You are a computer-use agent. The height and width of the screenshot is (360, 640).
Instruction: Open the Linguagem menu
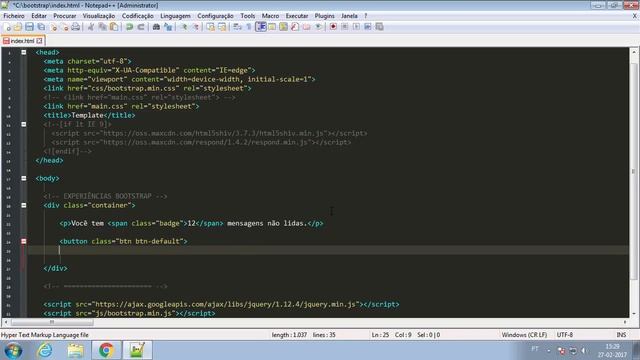[175, 16]
